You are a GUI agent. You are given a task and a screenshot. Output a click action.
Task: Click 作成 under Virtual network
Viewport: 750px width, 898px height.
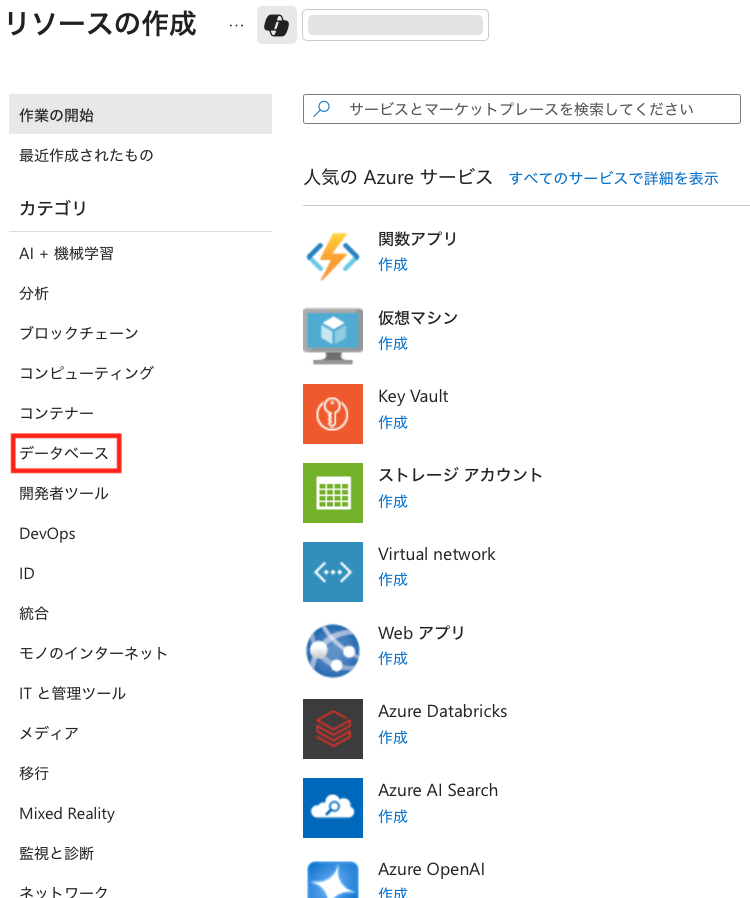click(x=393, y=579)
